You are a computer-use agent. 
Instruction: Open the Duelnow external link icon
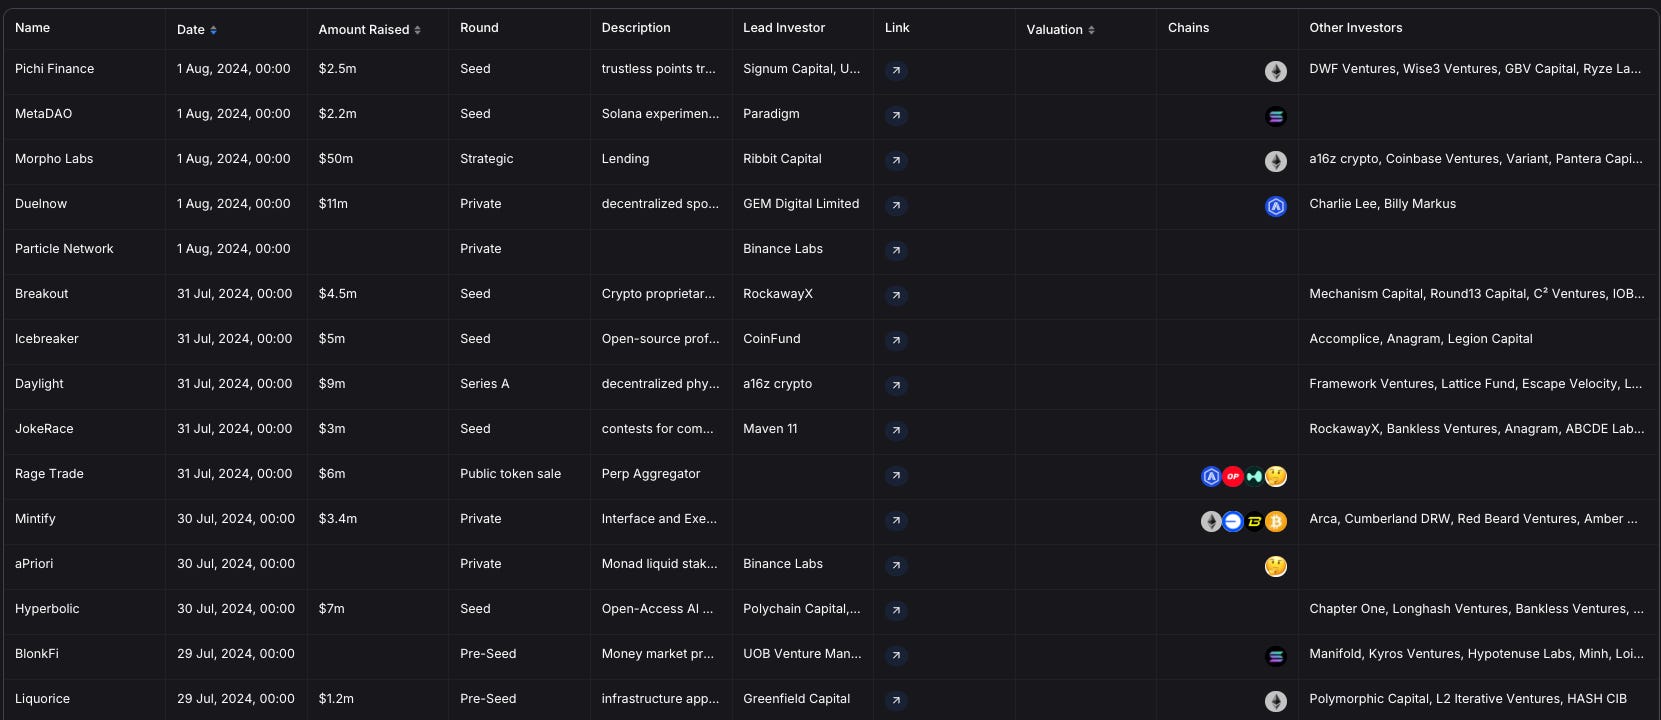(x=897, y=205)
